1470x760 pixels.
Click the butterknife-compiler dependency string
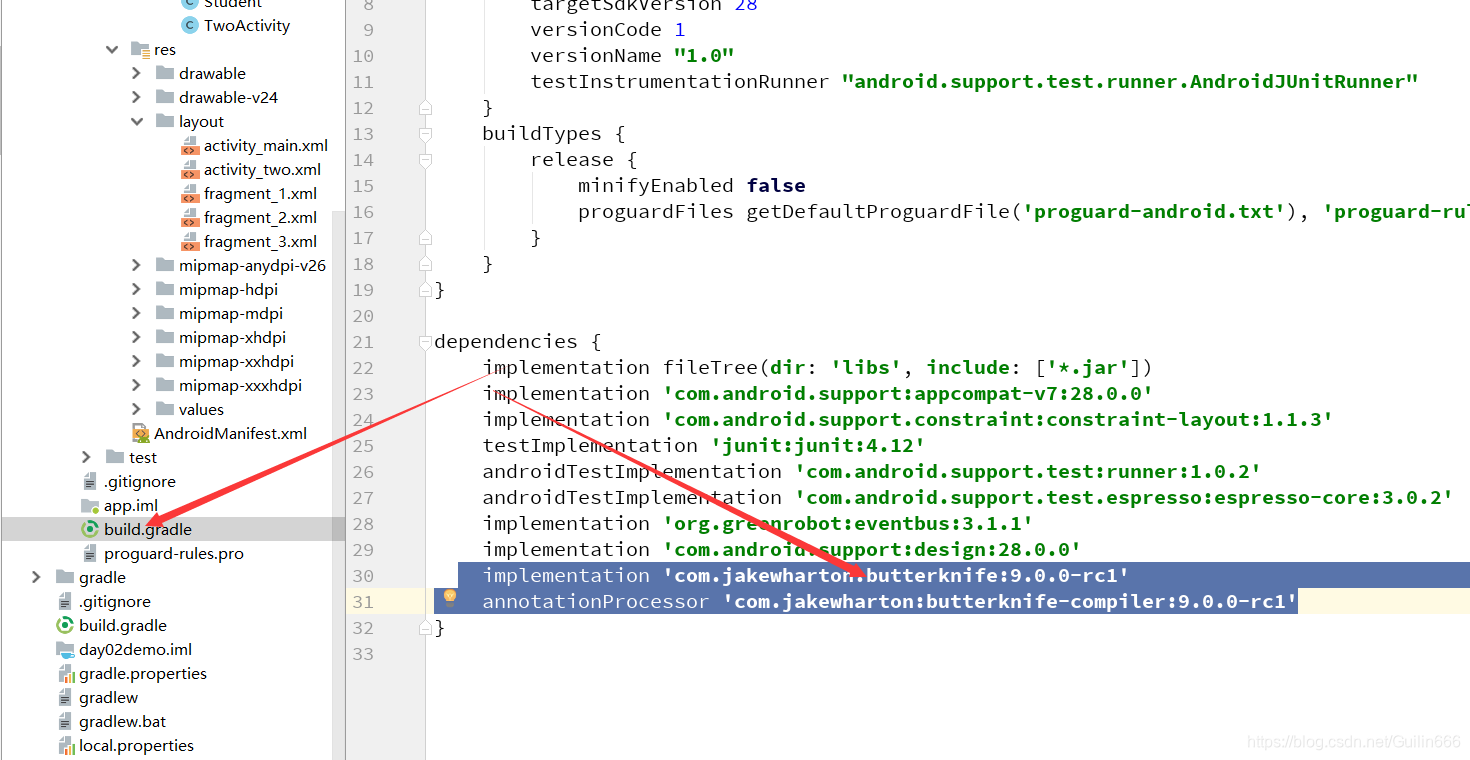1010,602
